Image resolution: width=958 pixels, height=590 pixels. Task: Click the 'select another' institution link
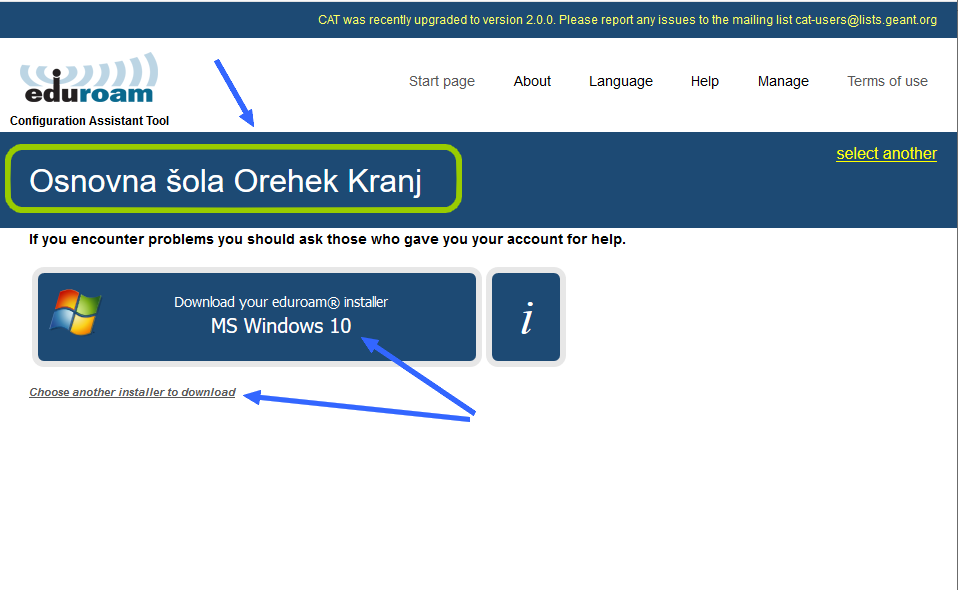(x=887, y=154)
